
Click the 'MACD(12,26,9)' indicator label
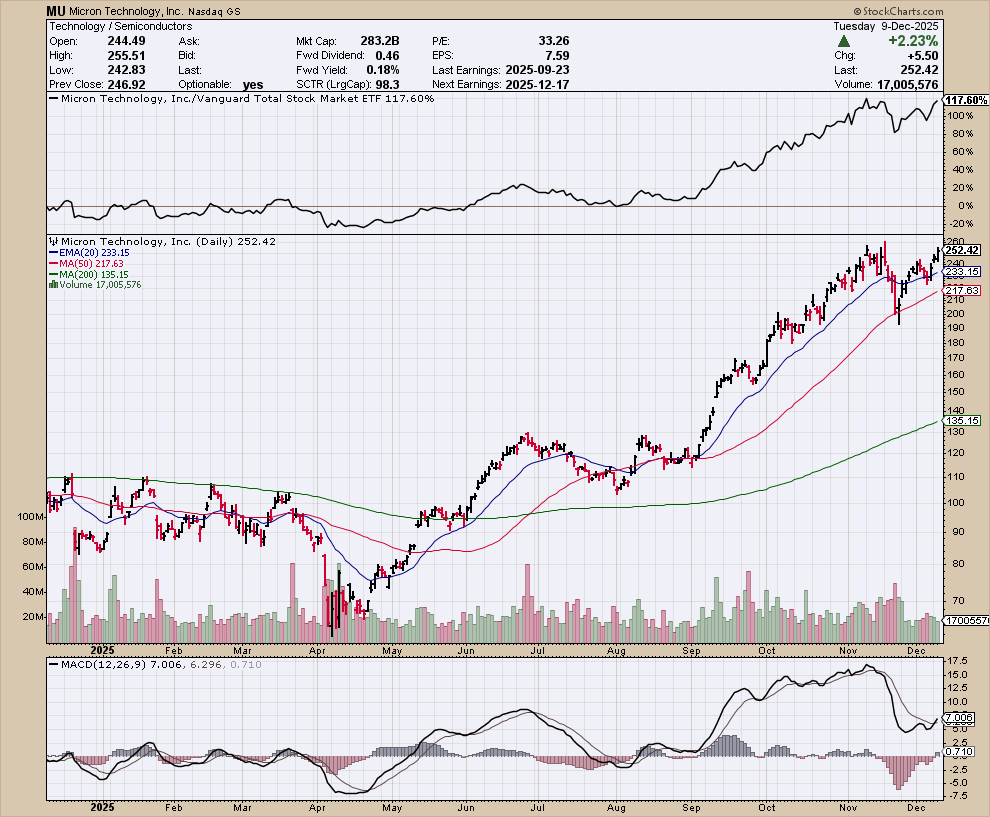point(104,665)
